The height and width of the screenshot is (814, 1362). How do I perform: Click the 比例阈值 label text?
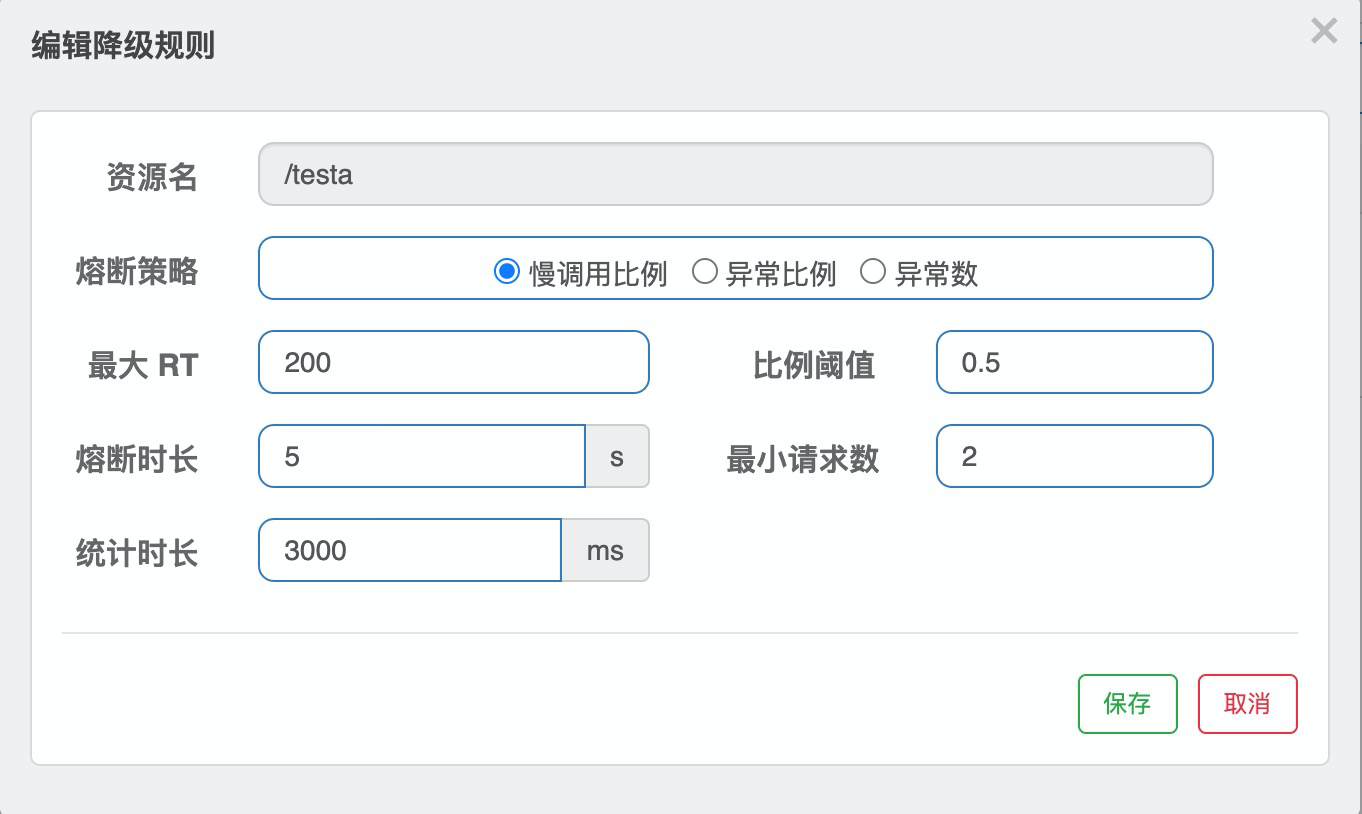(x=814, y=365)
